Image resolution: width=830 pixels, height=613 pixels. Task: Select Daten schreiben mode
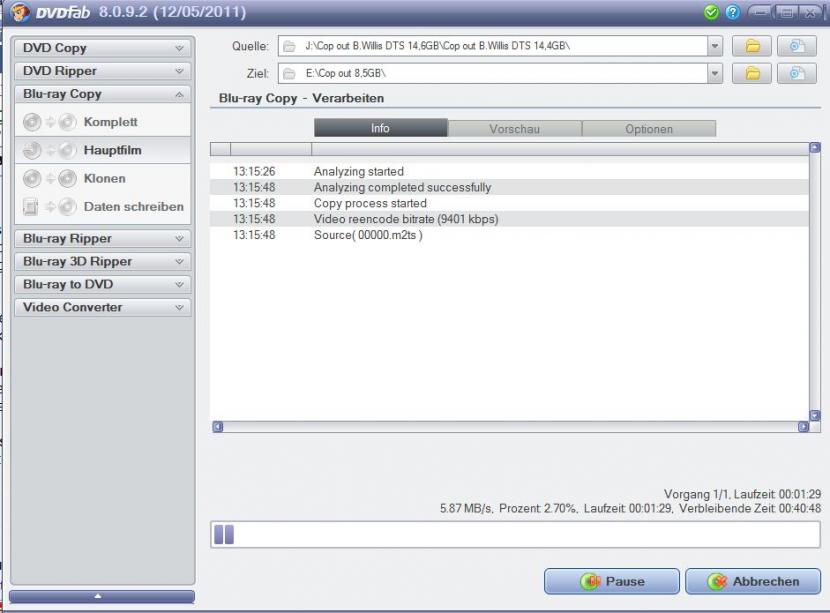102,206
